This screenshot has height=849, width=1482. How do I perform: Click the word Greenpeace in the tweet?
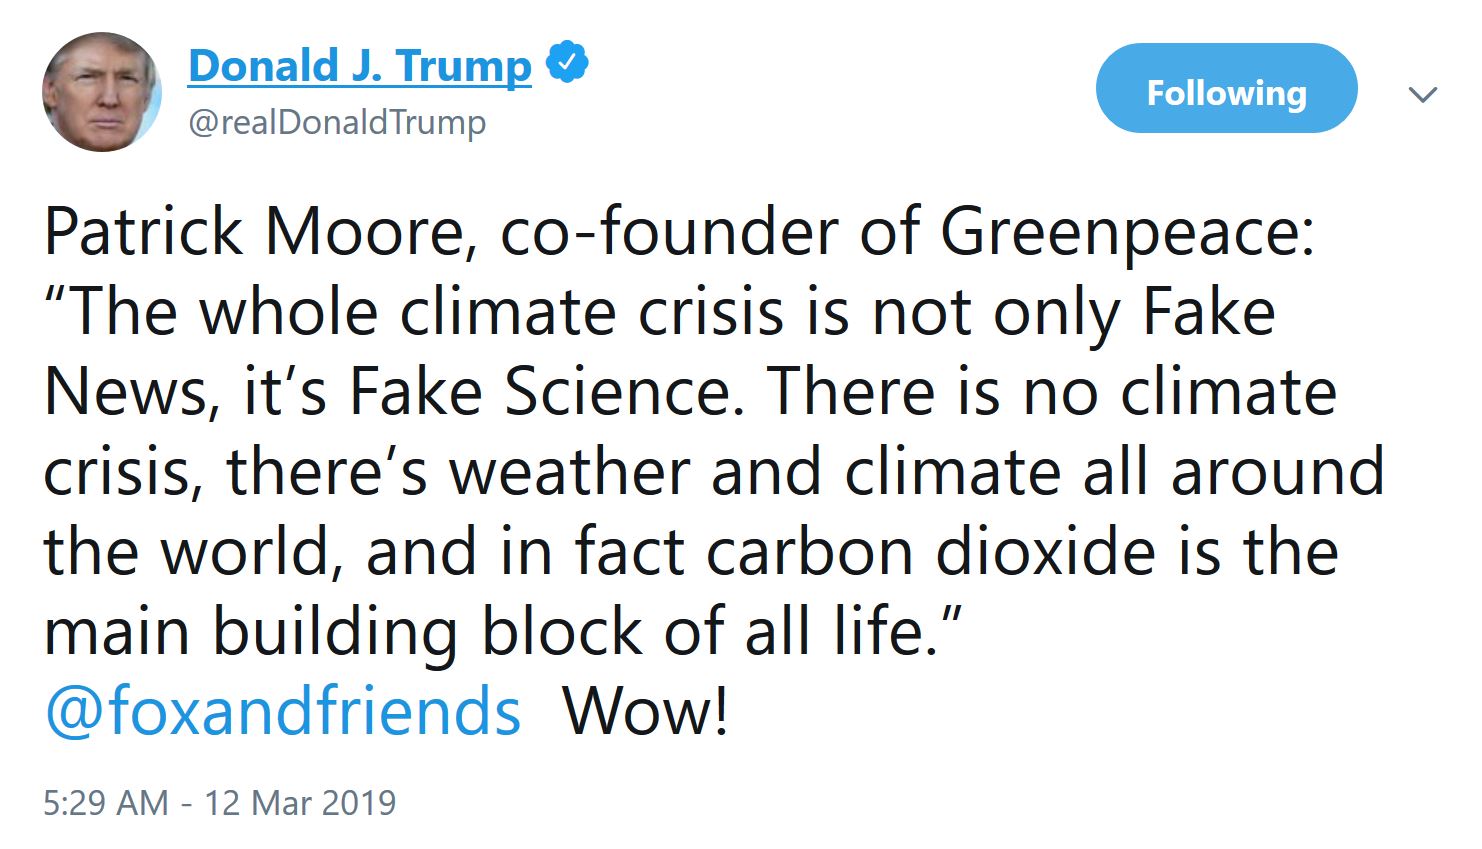coord(1127,235)
